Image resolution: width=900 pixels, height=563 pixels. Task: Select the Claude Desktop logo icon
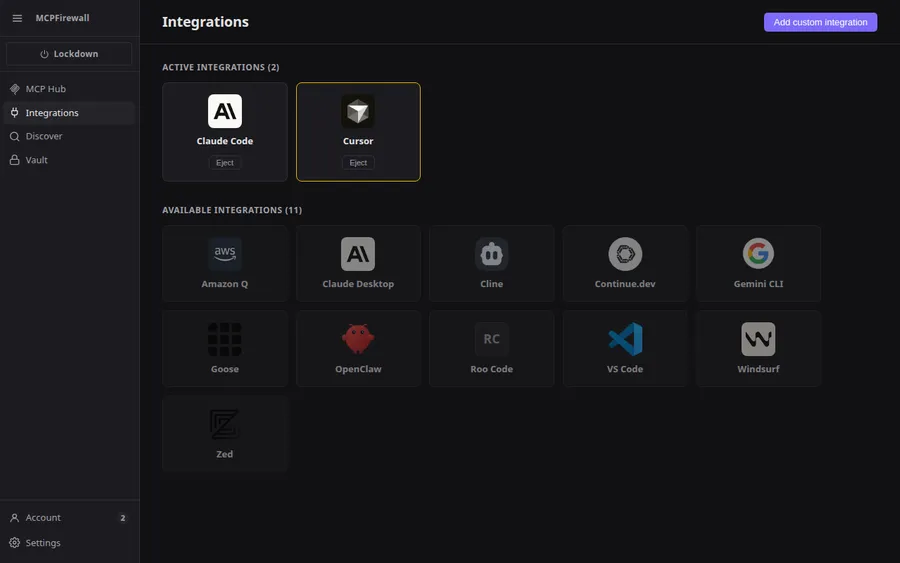tap(358, 254)
